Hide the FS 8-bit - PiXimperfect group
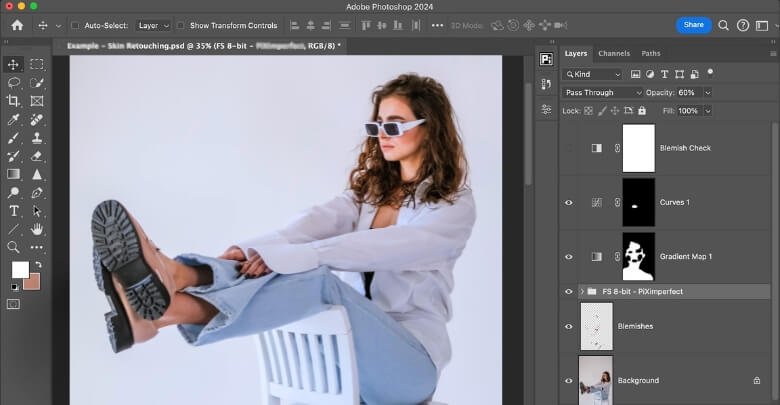This screenshot has height=405, width=780. [x=569, y=292]
